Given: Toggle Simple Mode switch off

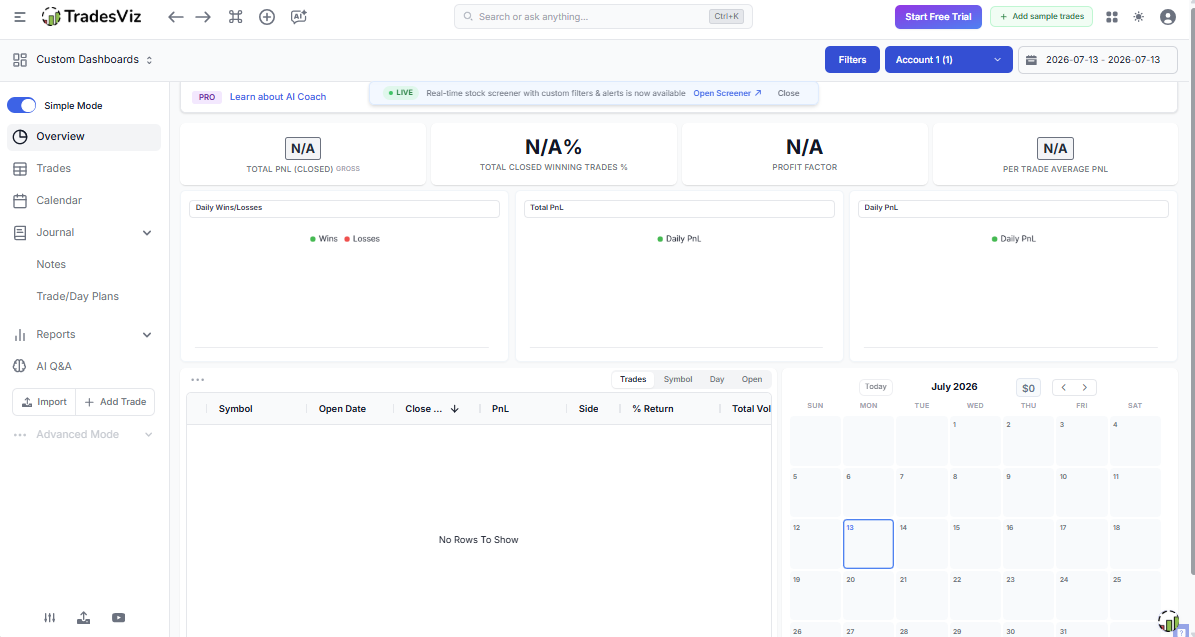Looking at the screenshot, I should pyautogui.click(x=21, y=105).
